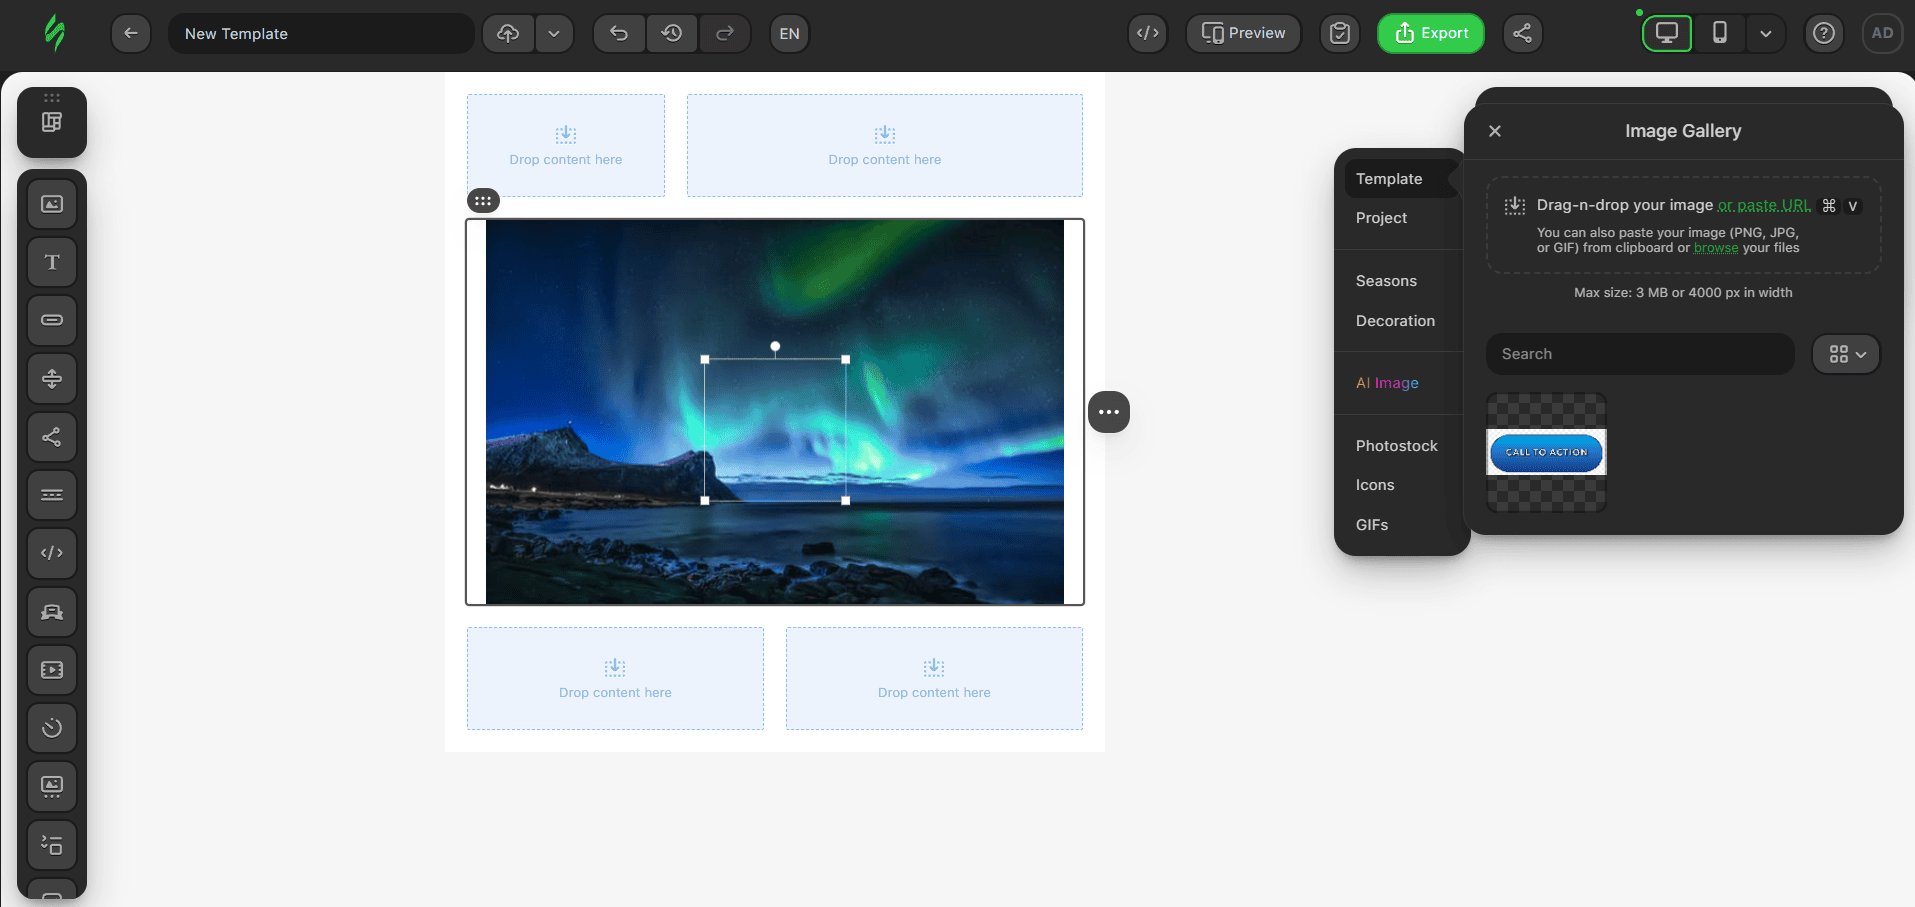Open gallery grid view dropdown

pos(1846,354)
